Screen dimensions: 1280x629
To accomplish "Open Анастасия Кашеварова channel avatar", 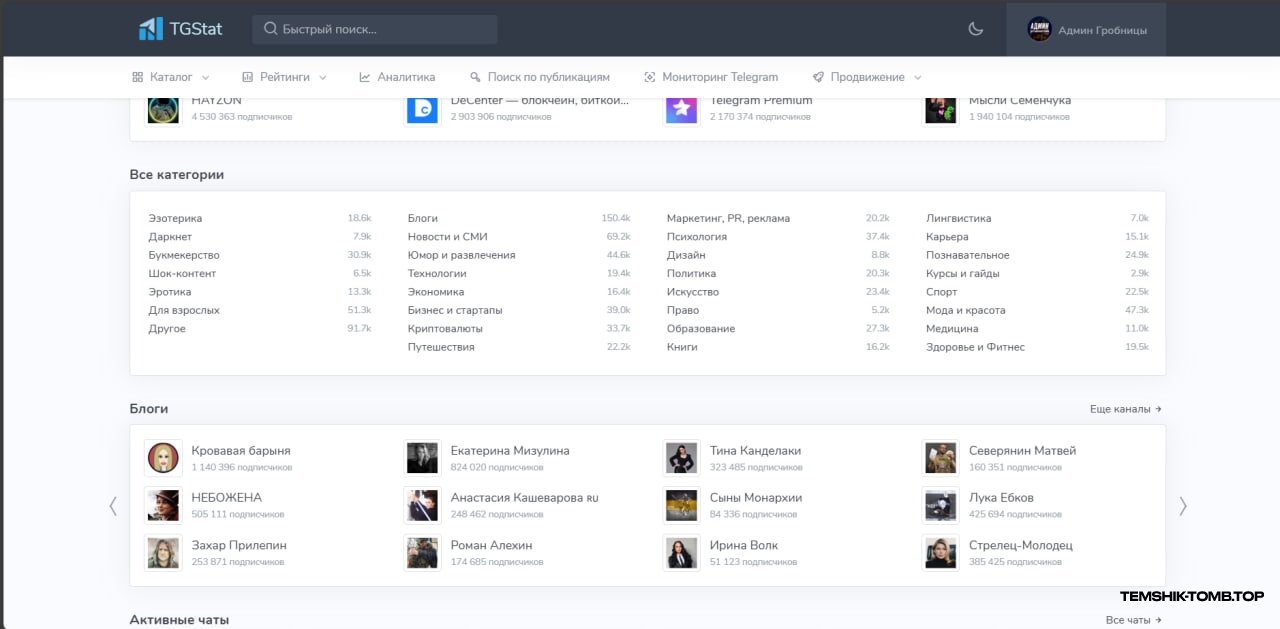I will tap(422, 505).
